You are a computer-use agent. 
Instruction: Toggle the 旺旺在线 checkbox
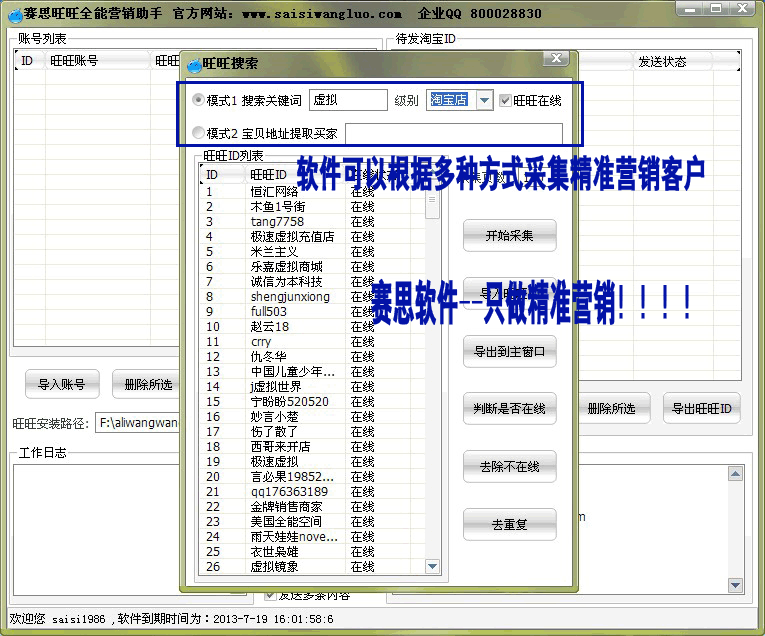(505, 100)
